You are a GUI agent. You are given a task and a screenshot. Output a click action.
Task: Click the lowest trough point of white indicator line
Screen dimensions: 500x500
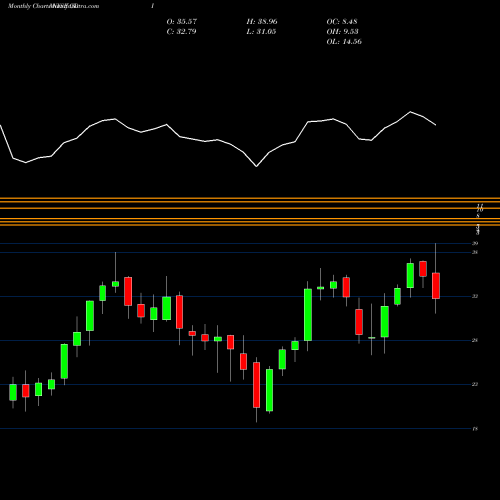(256, 166)
